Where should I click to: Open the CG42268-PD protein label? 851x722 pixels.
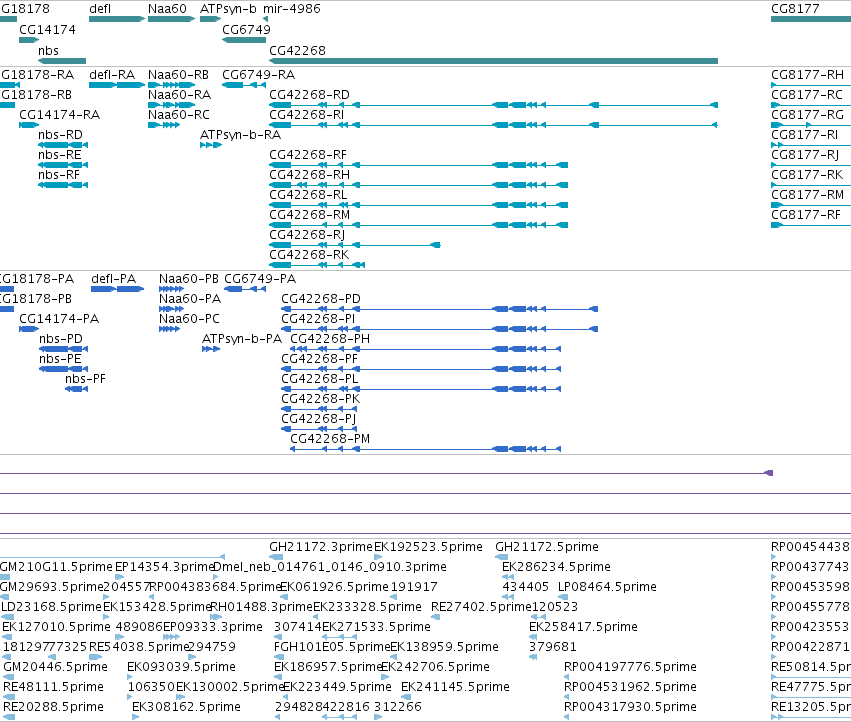[x=321, y=299]
